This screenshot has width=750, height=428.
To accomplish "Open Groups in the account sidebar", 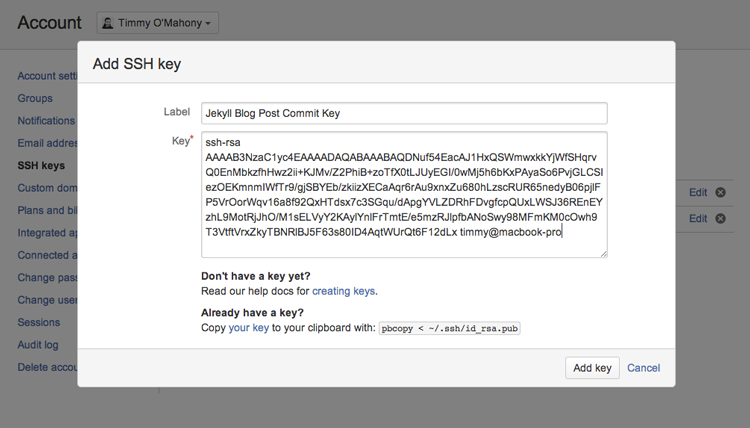I will (x=35, y=98).
